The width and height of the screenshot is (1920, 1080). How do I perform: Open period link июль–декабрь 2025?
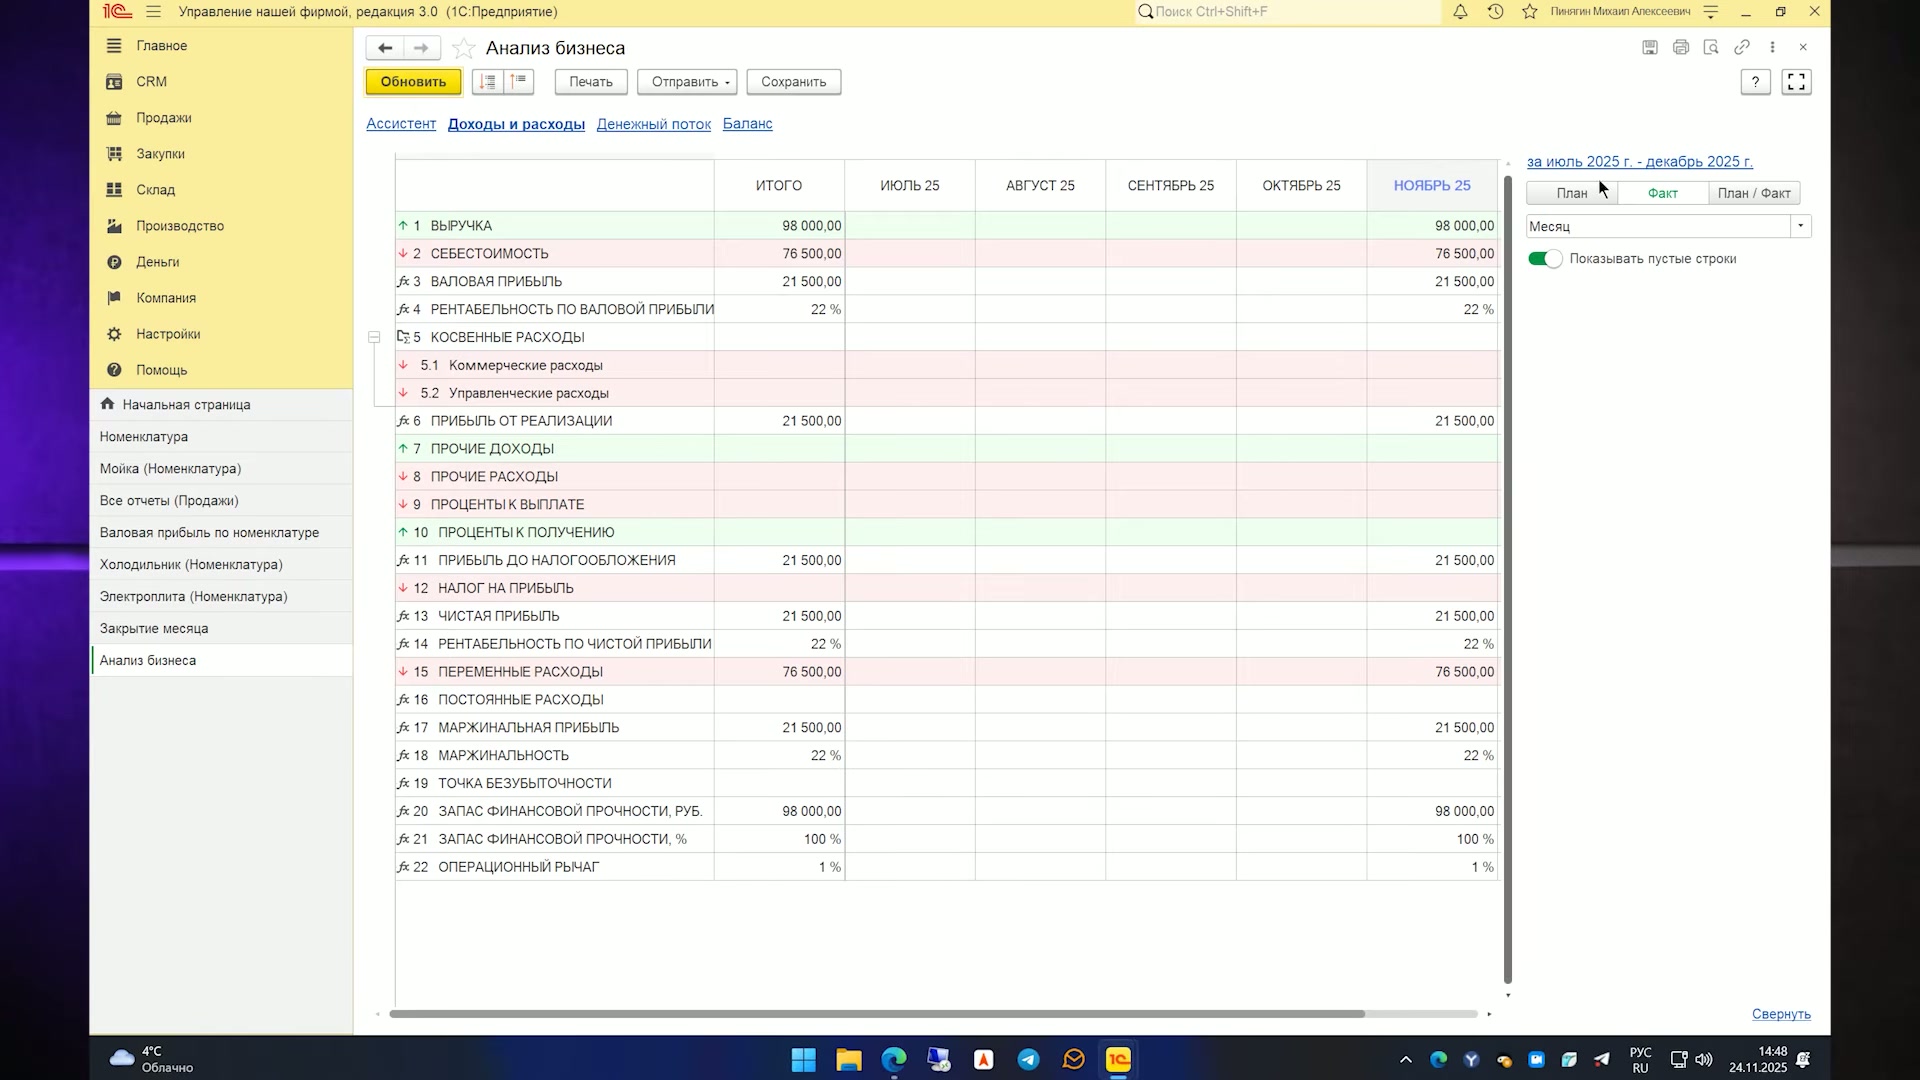[1639, 162]
